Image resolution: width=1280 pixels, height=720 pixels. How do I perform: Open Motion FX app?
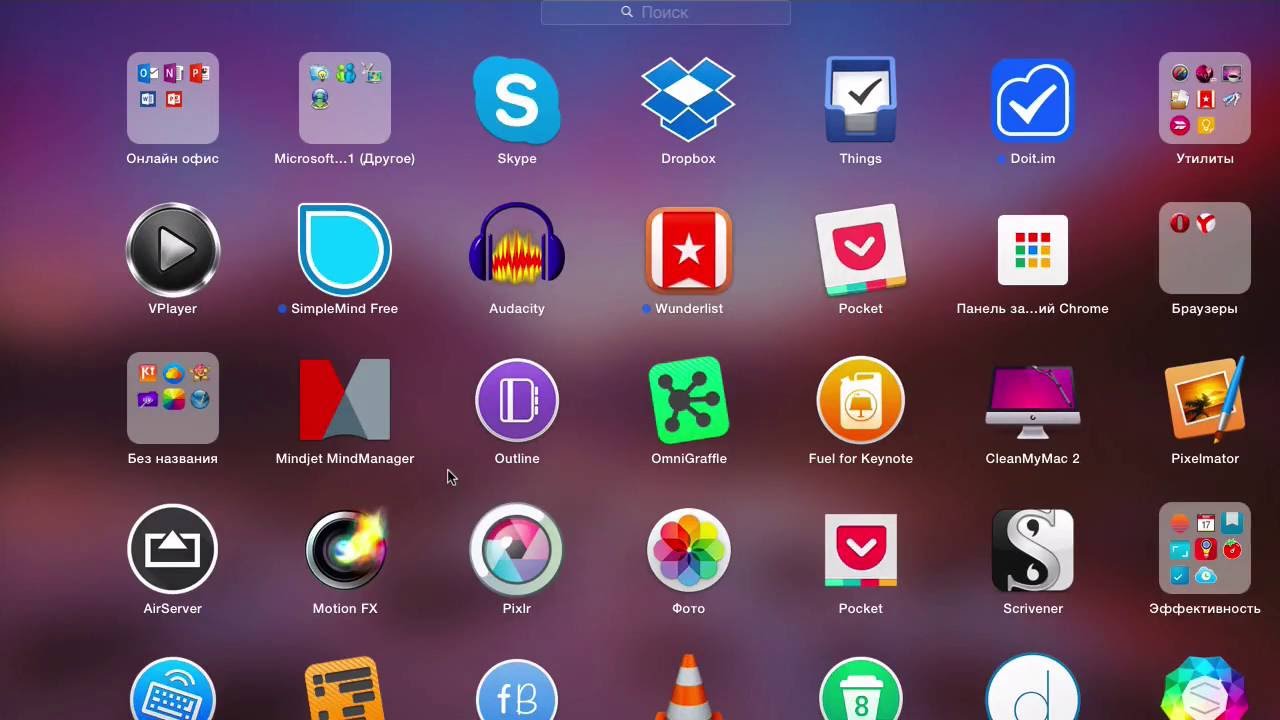point(345,549)
